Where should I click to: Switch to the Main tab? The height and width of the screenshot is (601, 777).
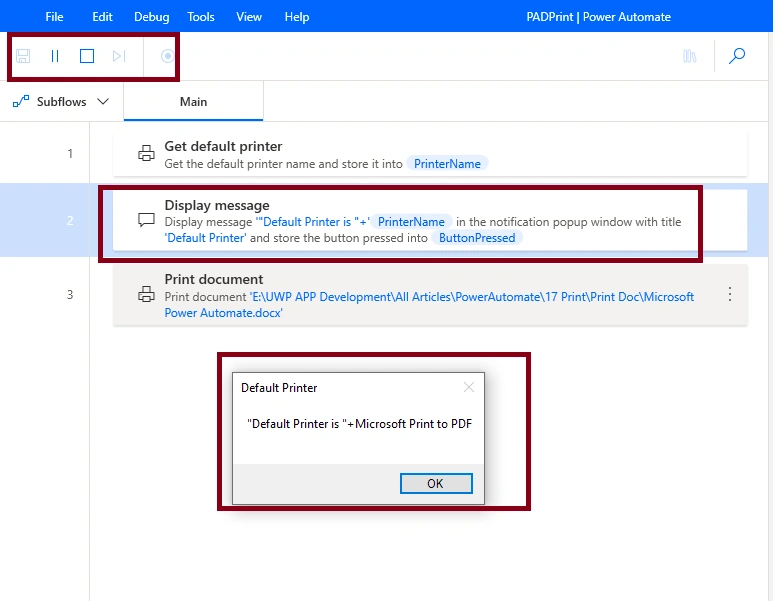pos(193,102)
